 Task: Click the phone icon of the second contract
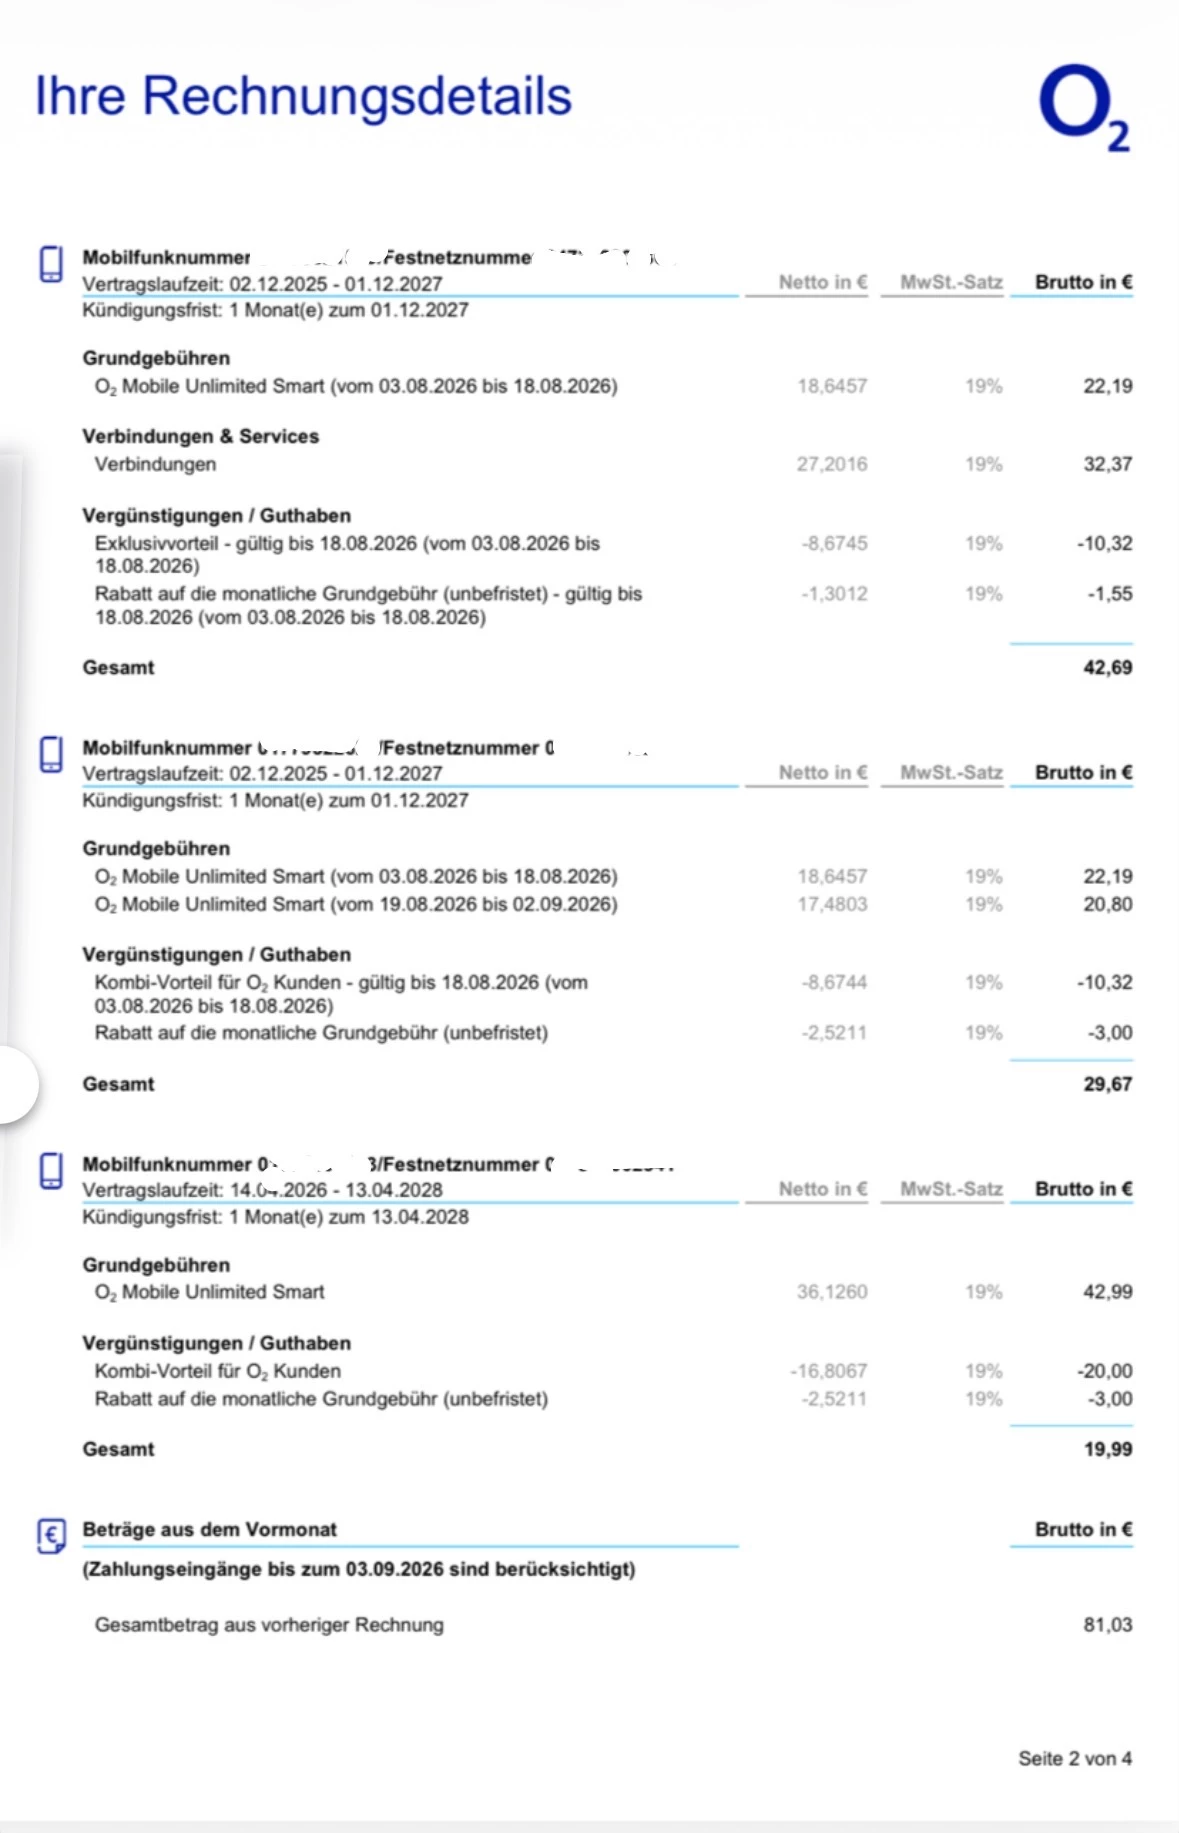pyautogui.click(x=51, y=755)
